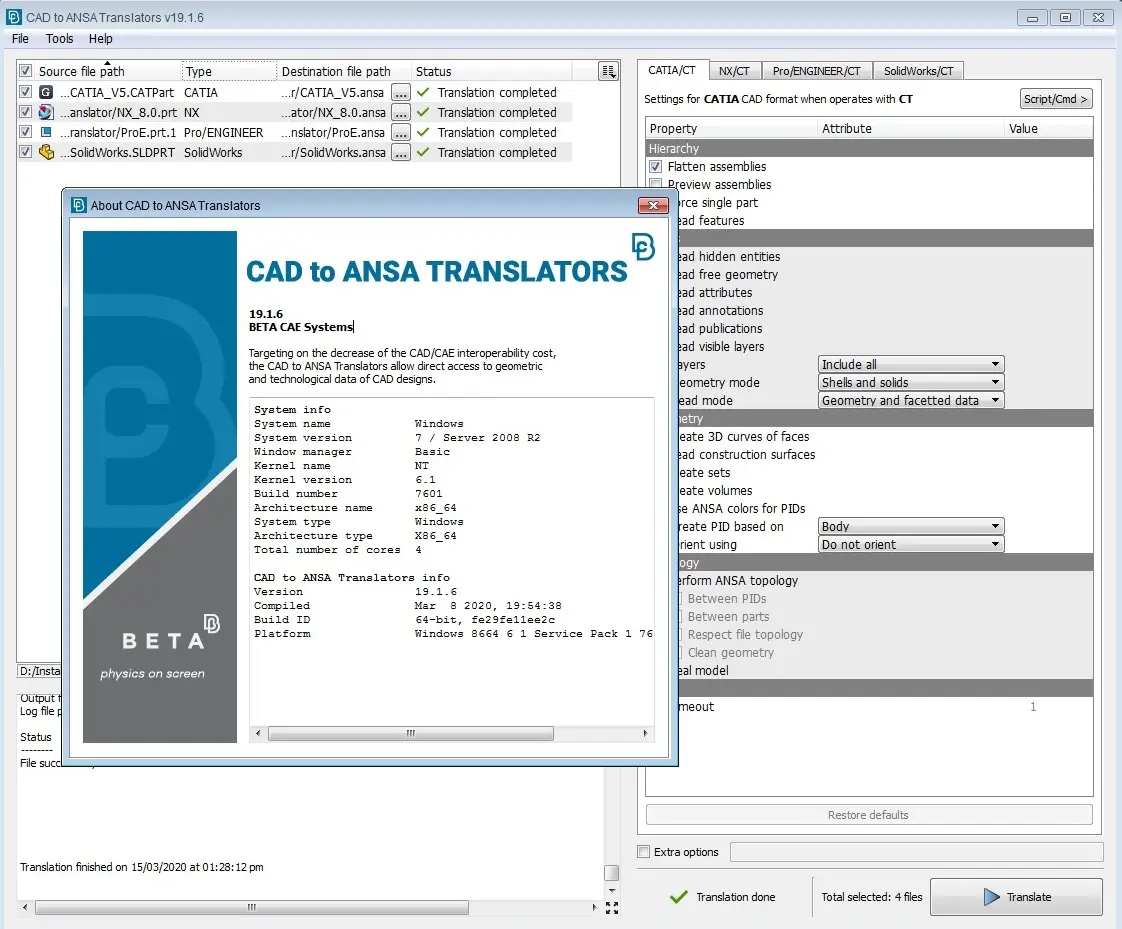Click right arrow of About dialog scrollbar

[645, 733]
